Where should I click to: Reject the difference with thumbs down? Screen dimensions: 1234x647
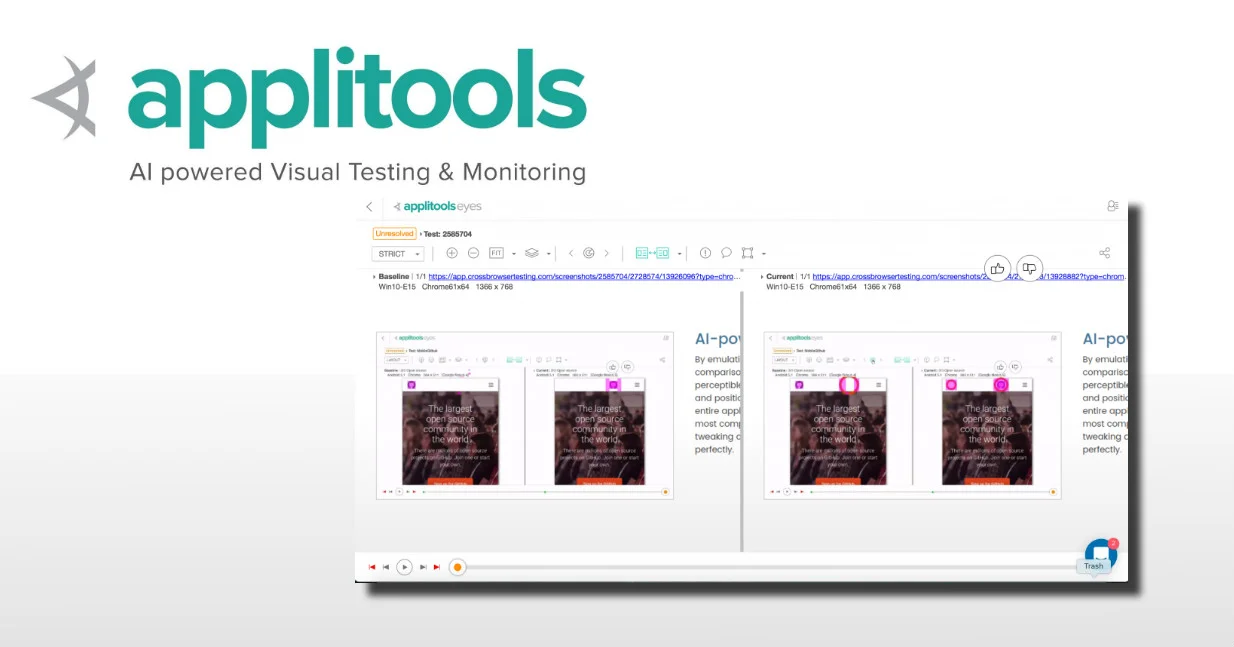click(1029, 268)
